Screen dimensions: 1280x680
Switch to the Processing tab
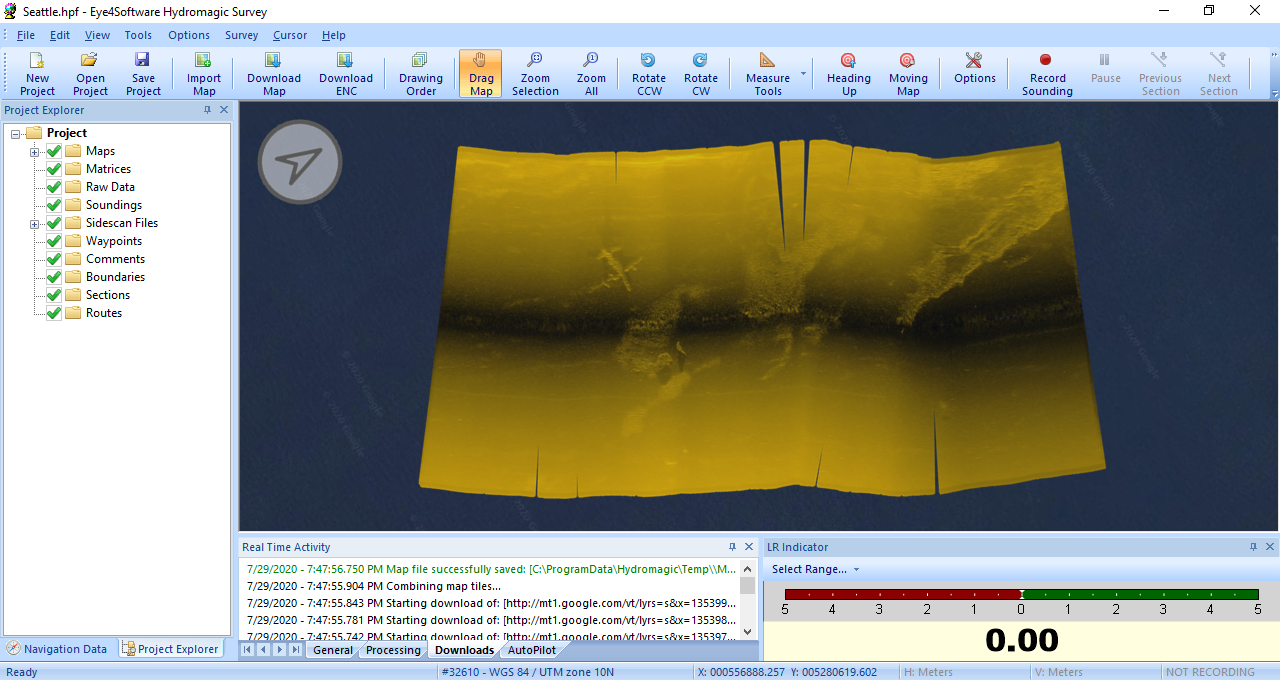coord(393,650)
